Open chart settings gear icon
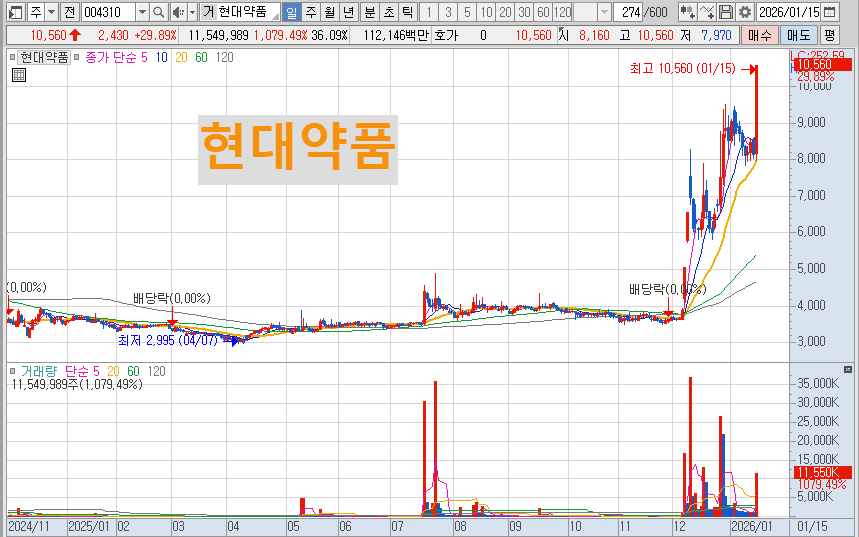 745,12
